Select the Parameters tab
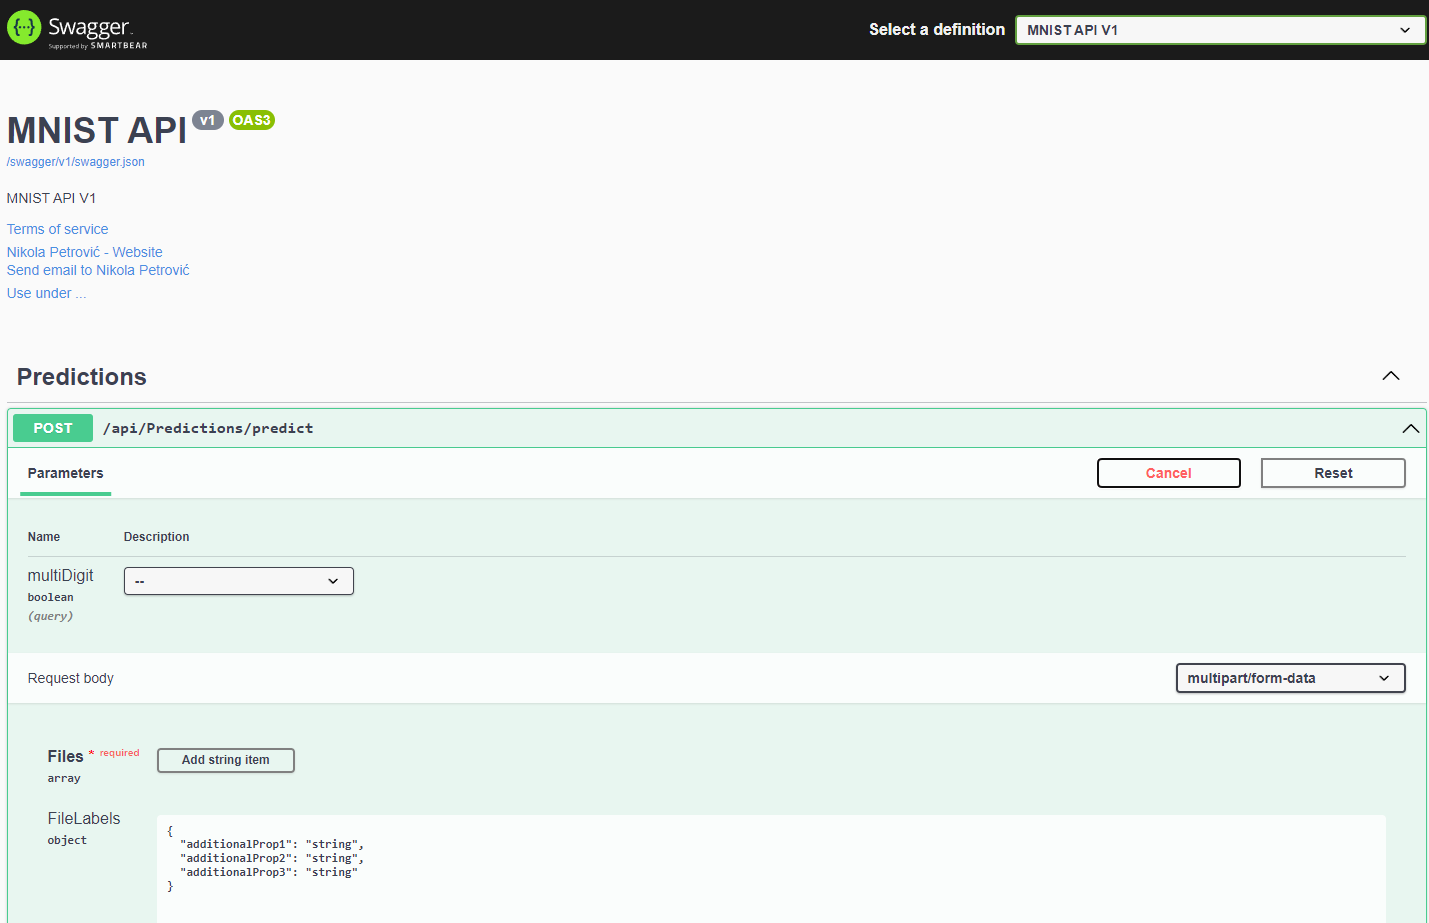1429x923 pixels. 66,473
